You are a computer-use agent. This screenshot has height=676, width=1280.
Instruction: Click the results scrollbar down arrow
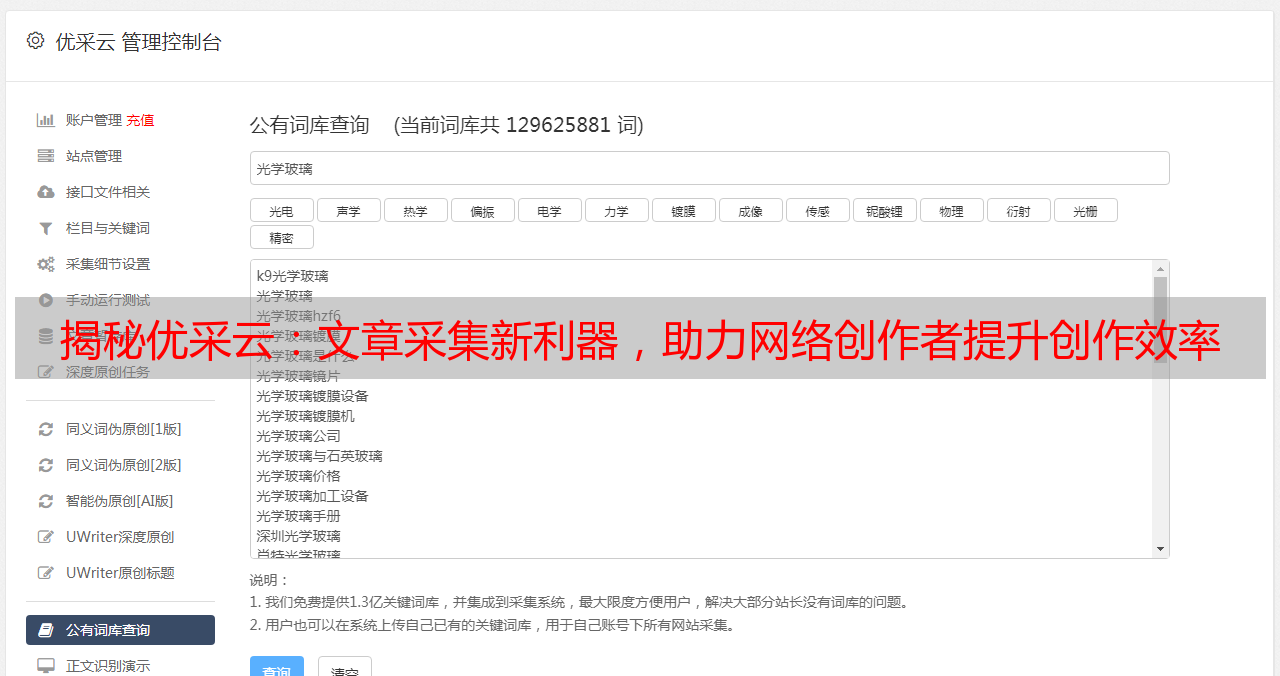[x=1160, y=549]
